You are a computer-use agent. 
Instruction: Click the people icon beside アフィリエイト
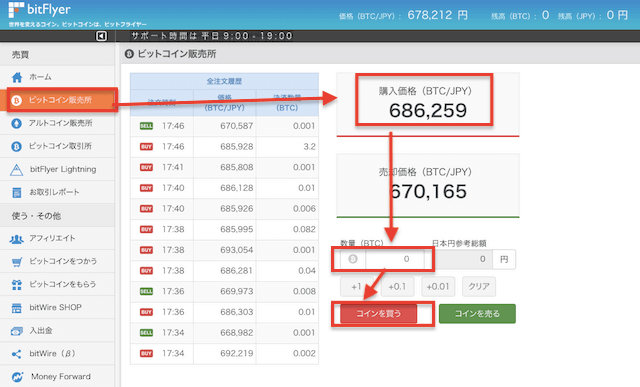[17, 239]
